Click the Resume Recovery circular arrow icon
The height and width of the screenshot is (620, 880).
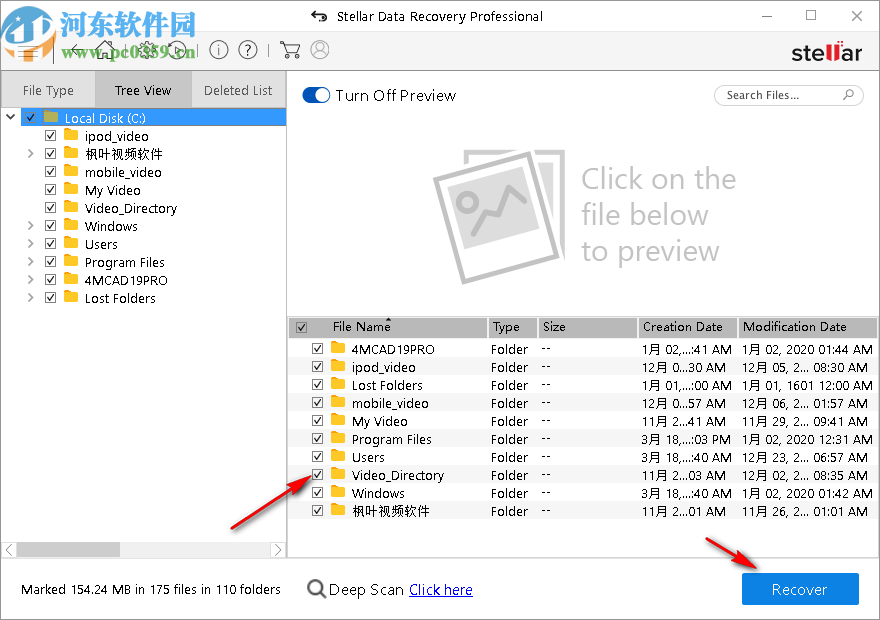click(176, 49)
